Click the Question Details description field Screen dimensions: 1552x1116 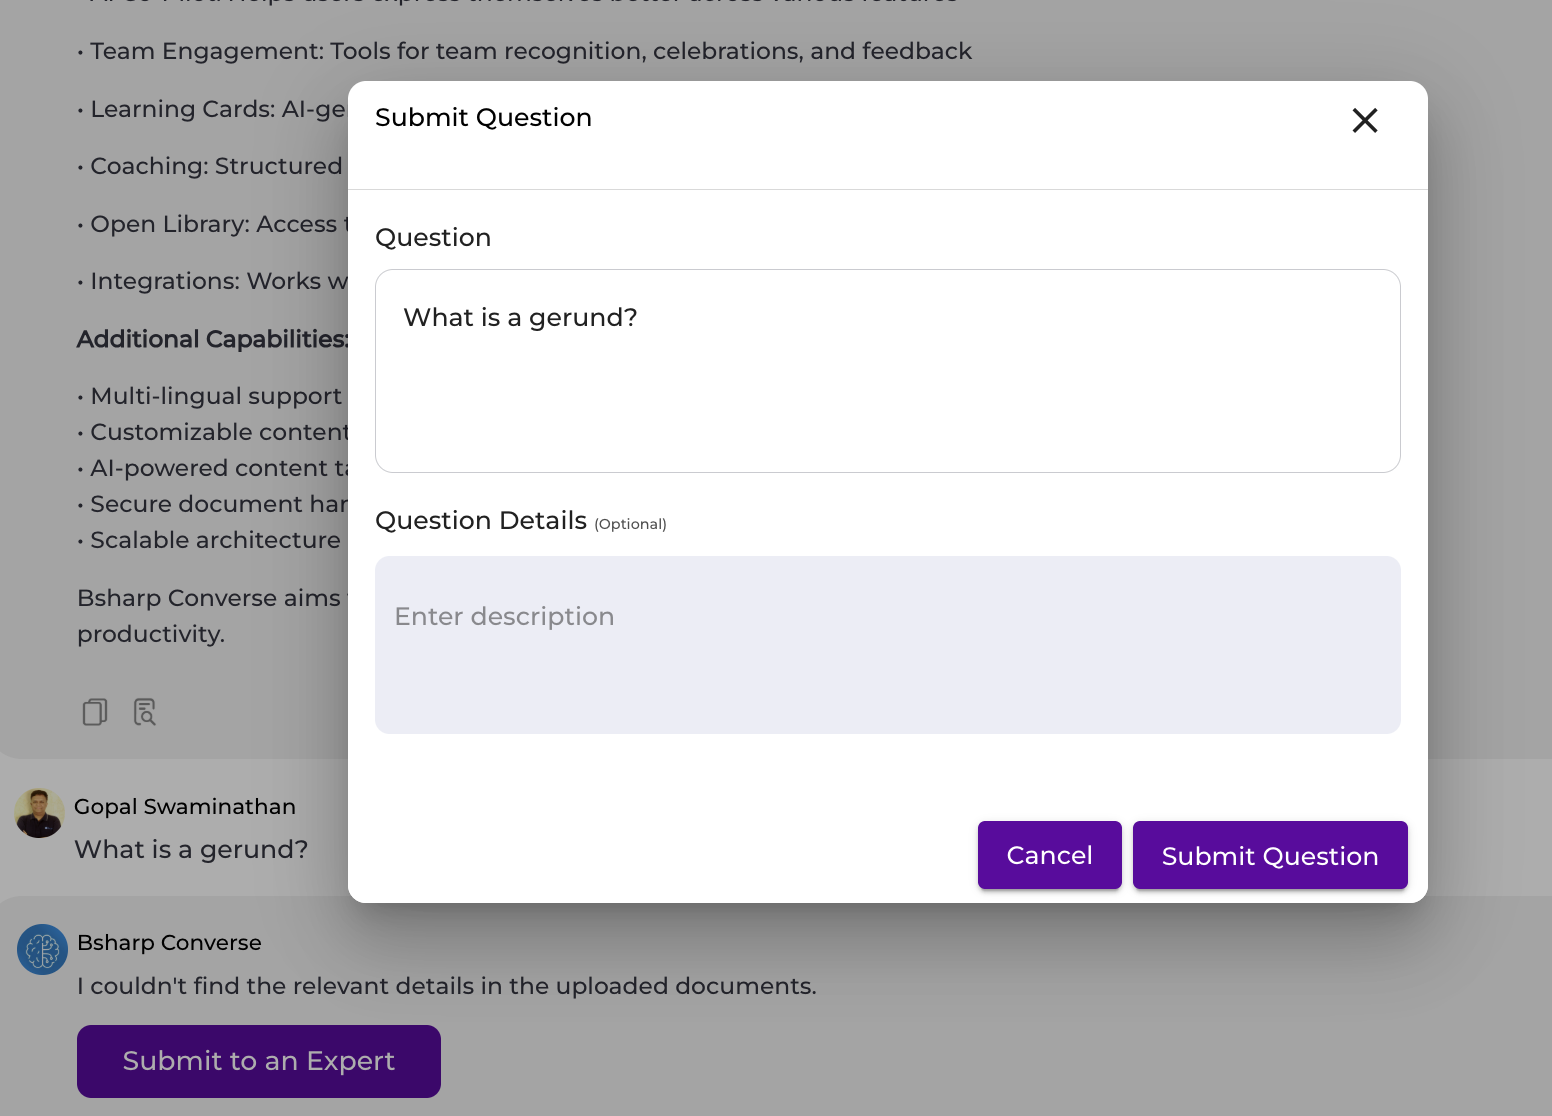click(887, 645)
